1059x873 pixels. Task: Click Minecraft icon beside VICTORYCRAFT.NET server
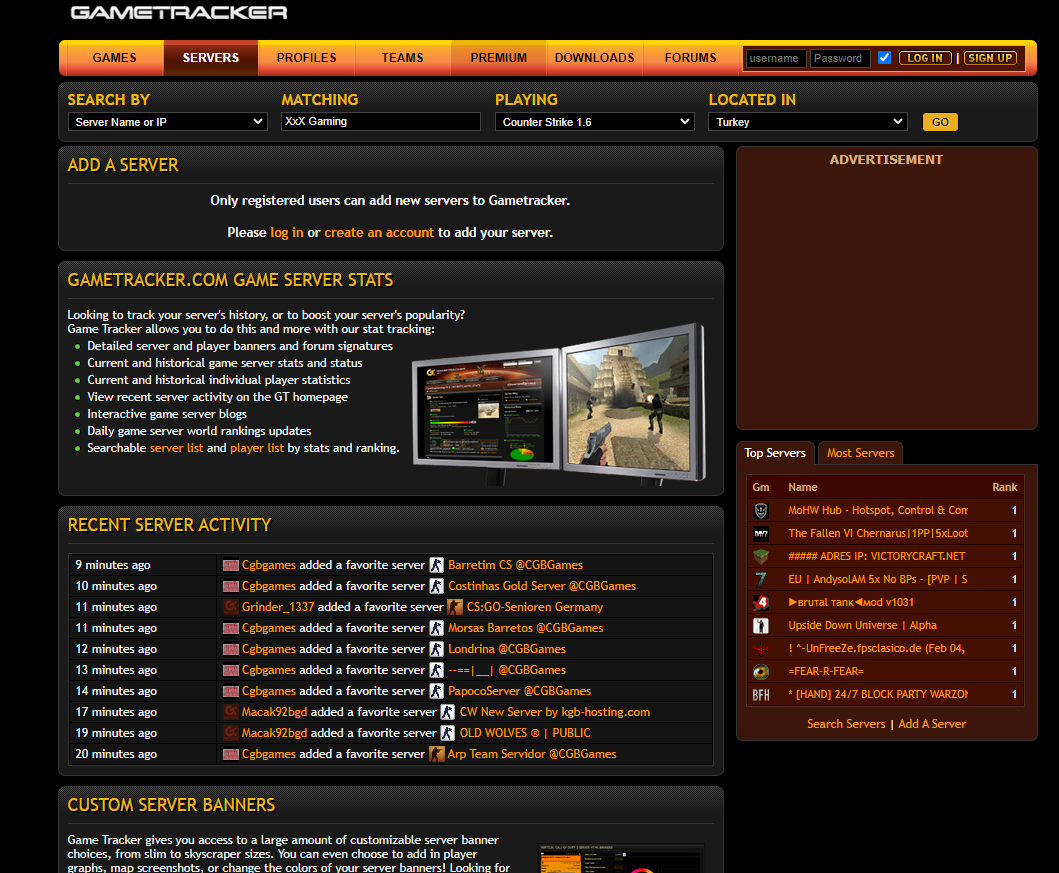(761, 556)
